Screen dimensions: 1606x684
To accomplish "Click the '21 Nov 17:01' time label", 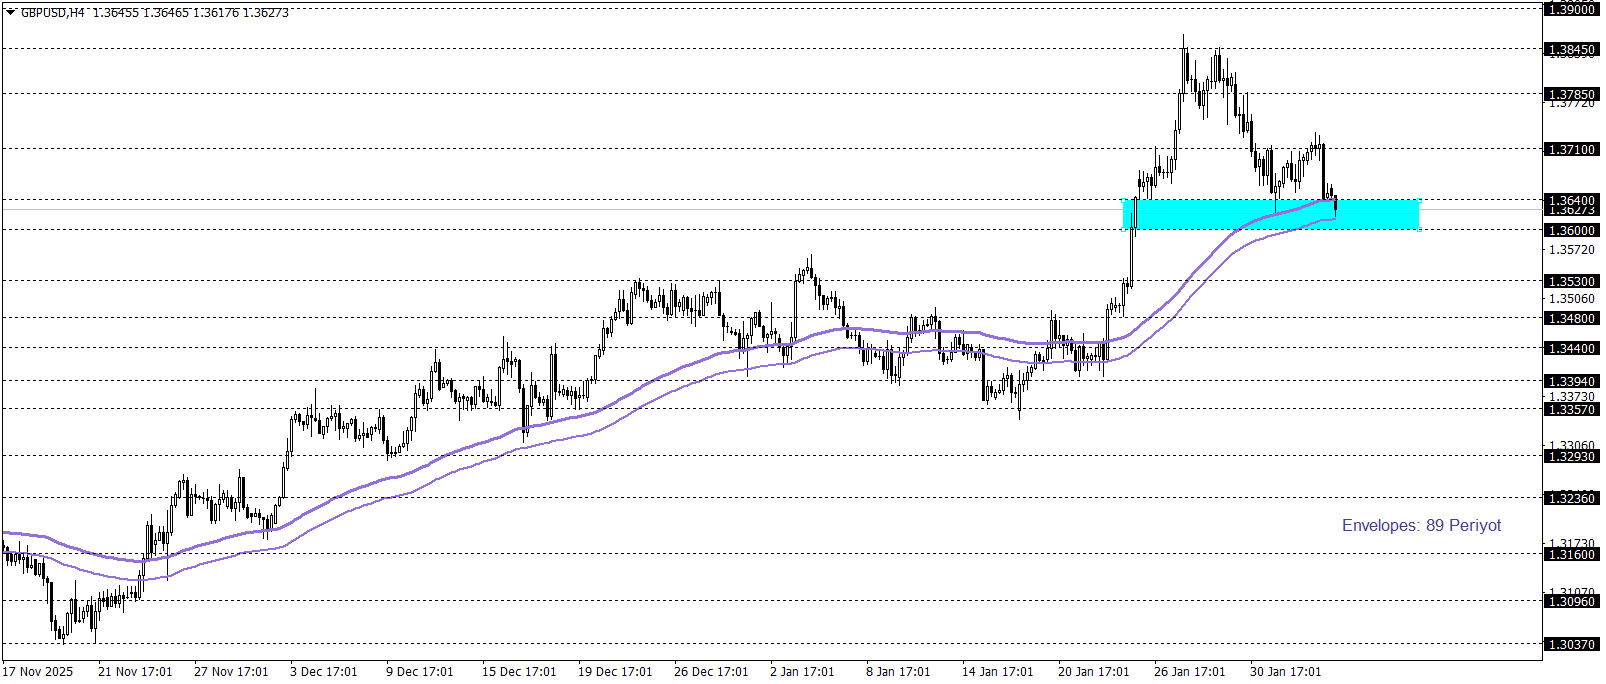I will coord(135,671).
